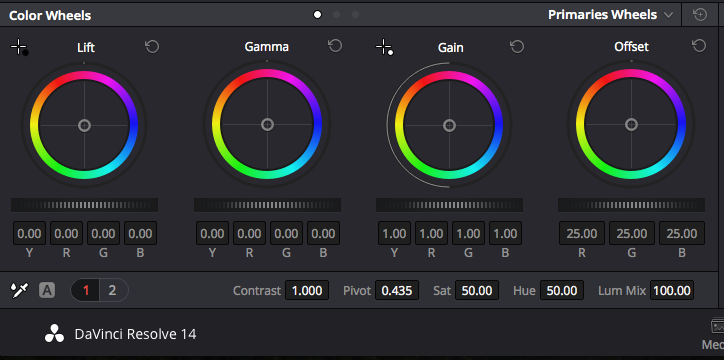
Task: Reset the Lift color wheel
Action: 152,47
